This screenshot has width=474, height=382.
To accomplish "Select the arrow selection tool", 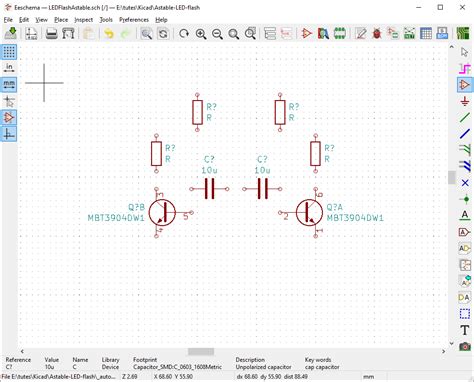I will [x=465, y=52].
